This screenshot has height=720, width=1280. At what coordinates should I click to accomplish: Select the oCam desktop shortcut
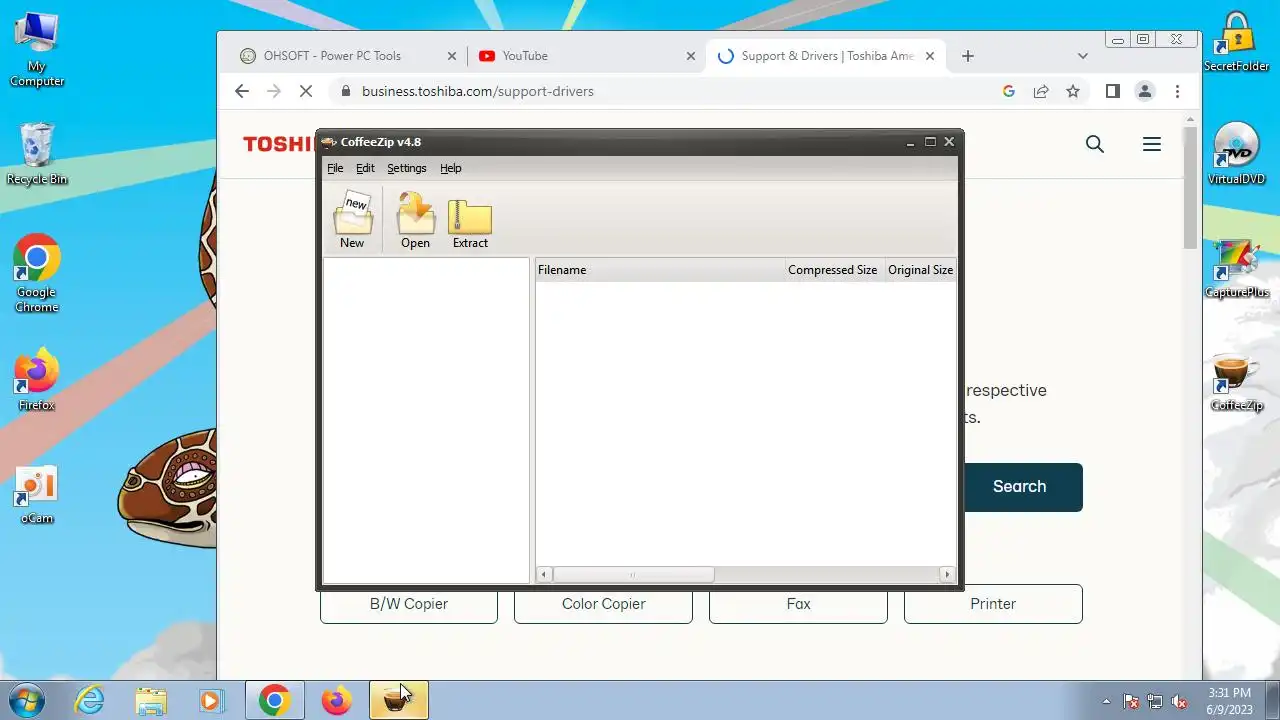coord(37,495)
